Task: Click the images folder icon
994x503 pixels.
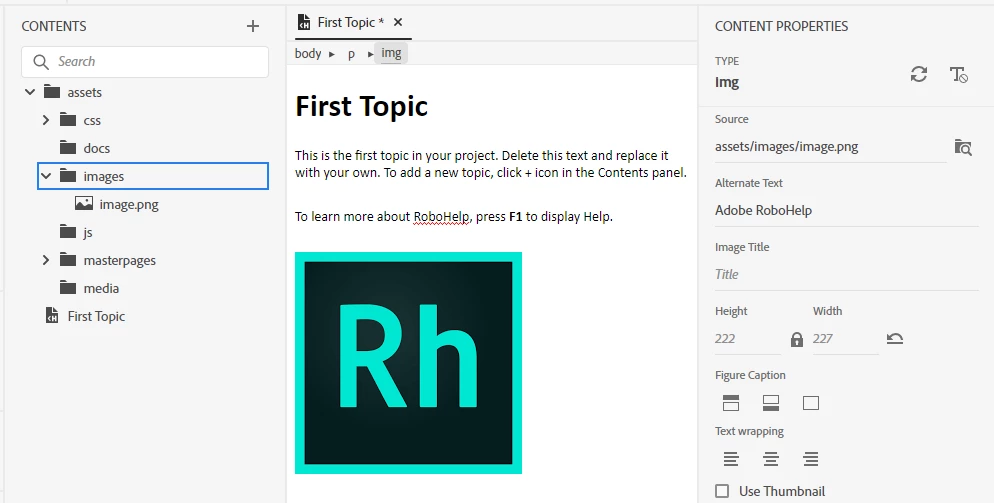Action: click(68, 175)
